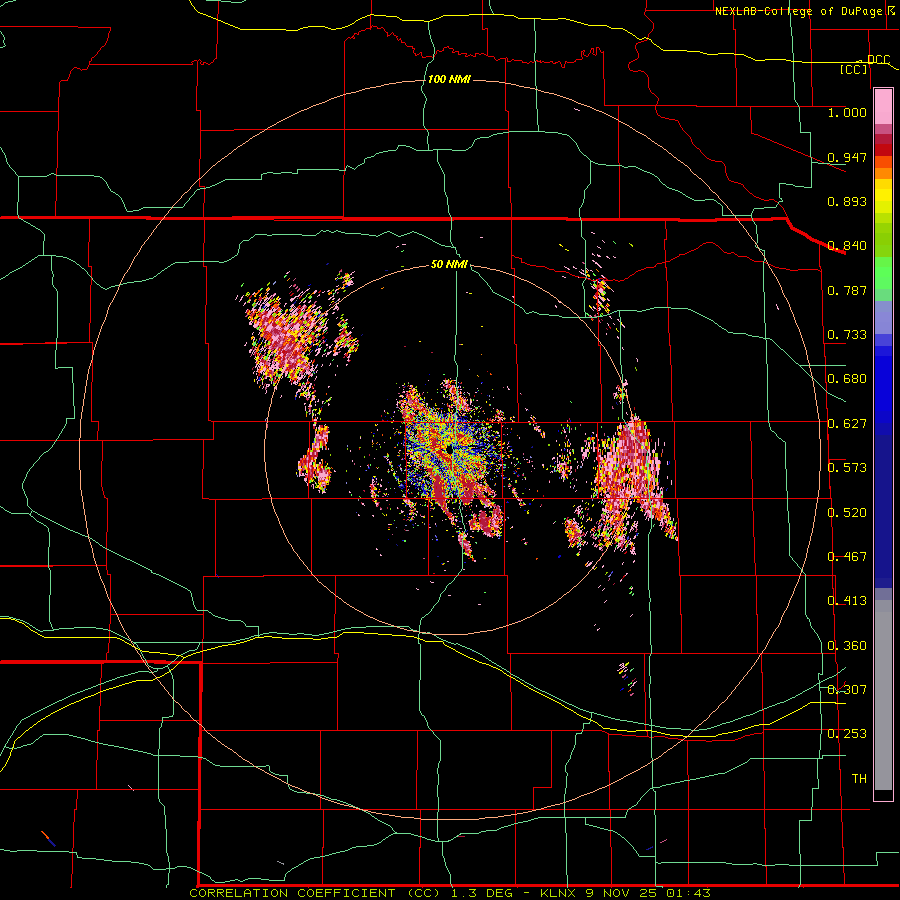Click the 0.787 scale value
The width and height of the screenshot is (900, 900).
847,290
